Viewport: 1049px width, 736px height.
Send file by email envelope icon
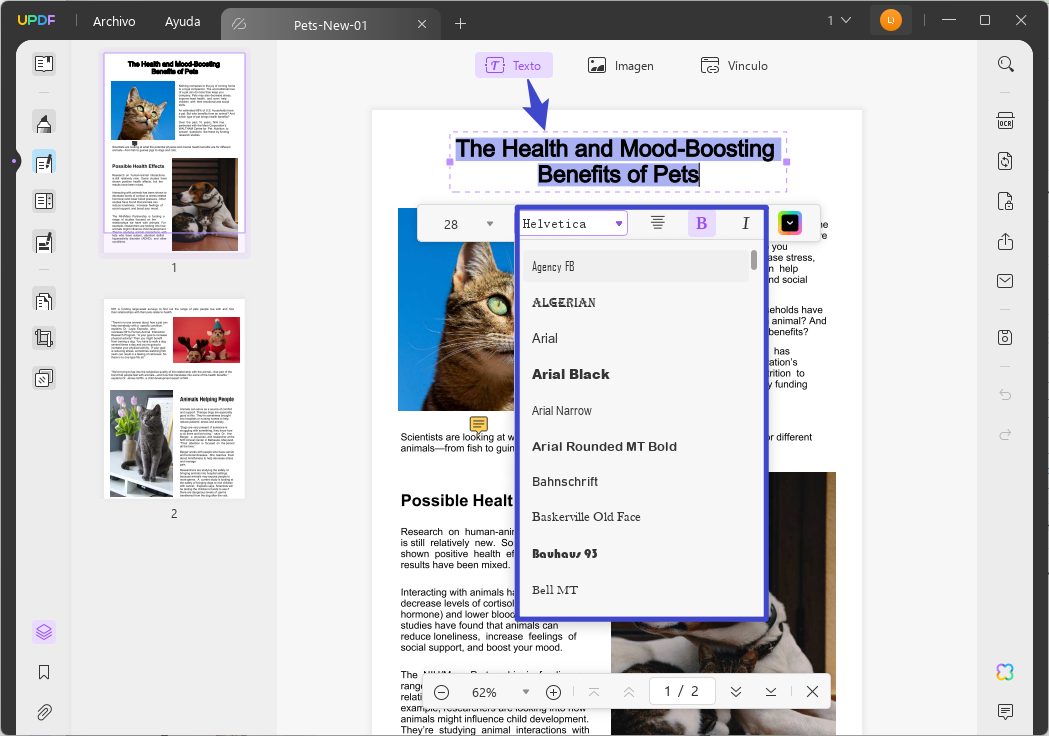(1005, 281)
